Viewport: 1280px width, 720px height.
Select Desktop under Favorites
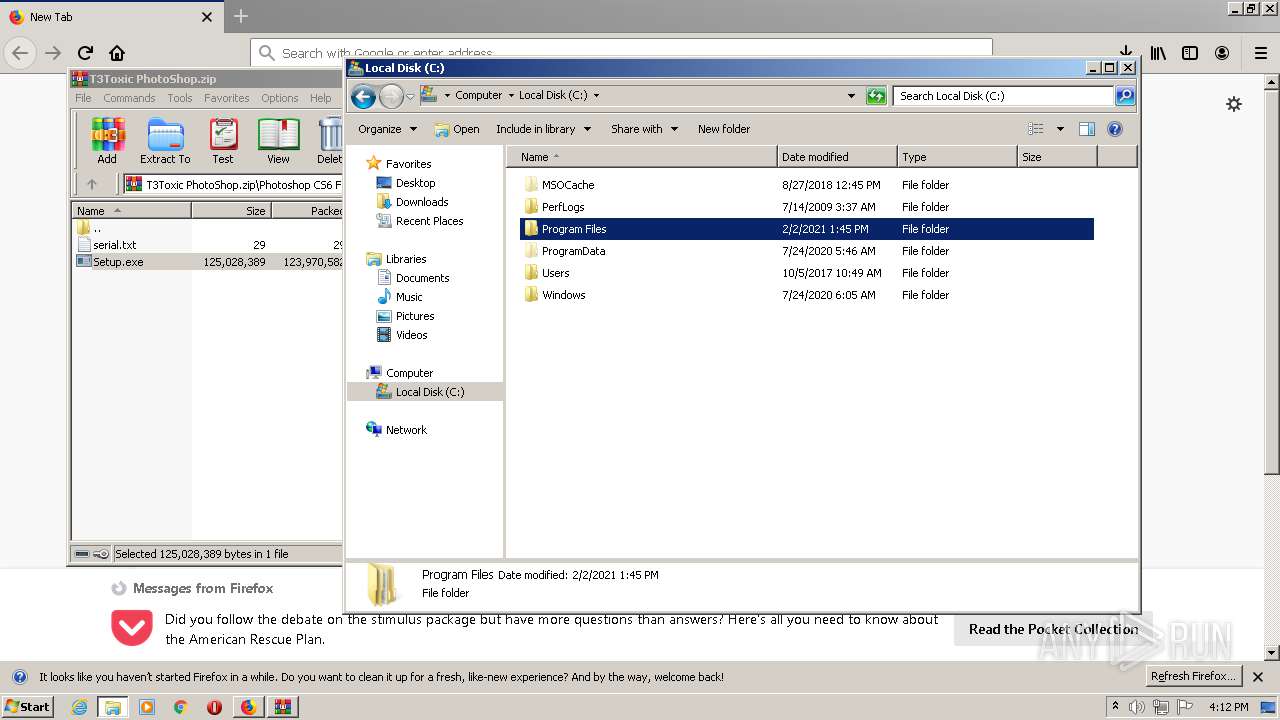coord(415,183)
